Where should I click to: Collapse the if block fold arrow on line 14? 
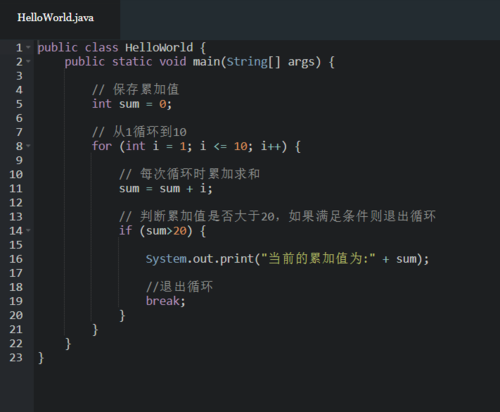pyautogui.click(x=28, y=230)
